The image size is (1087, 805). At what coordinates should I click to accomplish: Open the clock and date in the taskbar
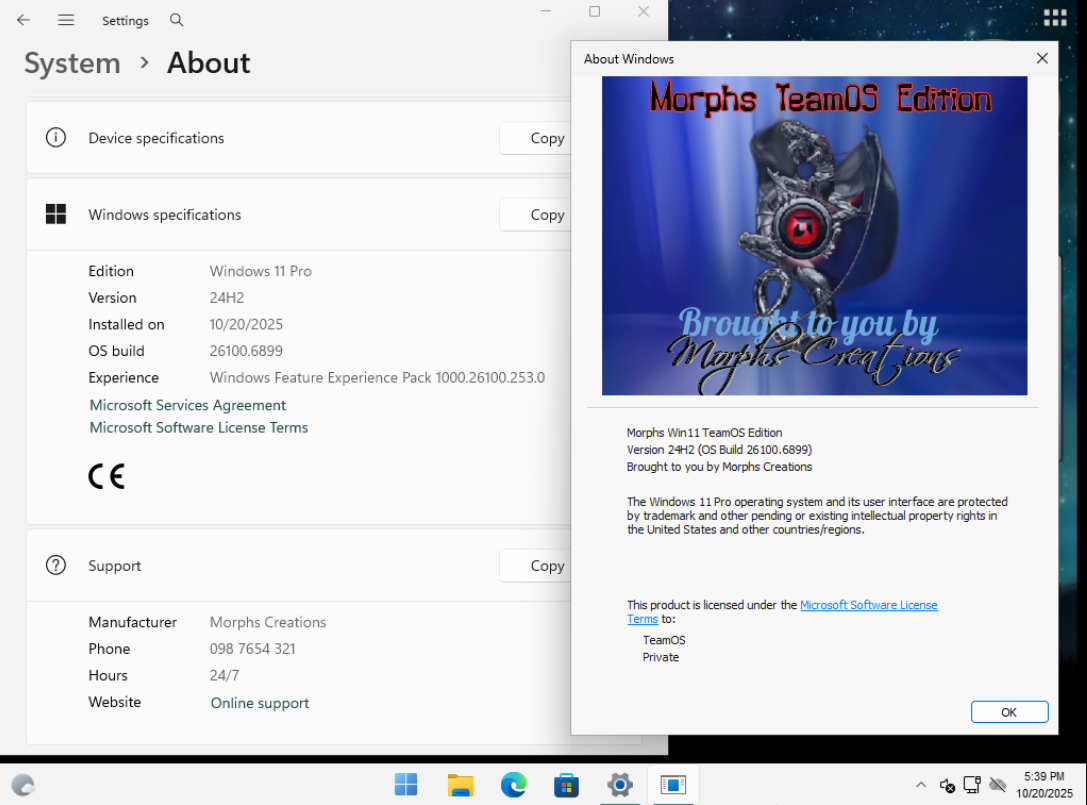click(x=1043, y=785)
